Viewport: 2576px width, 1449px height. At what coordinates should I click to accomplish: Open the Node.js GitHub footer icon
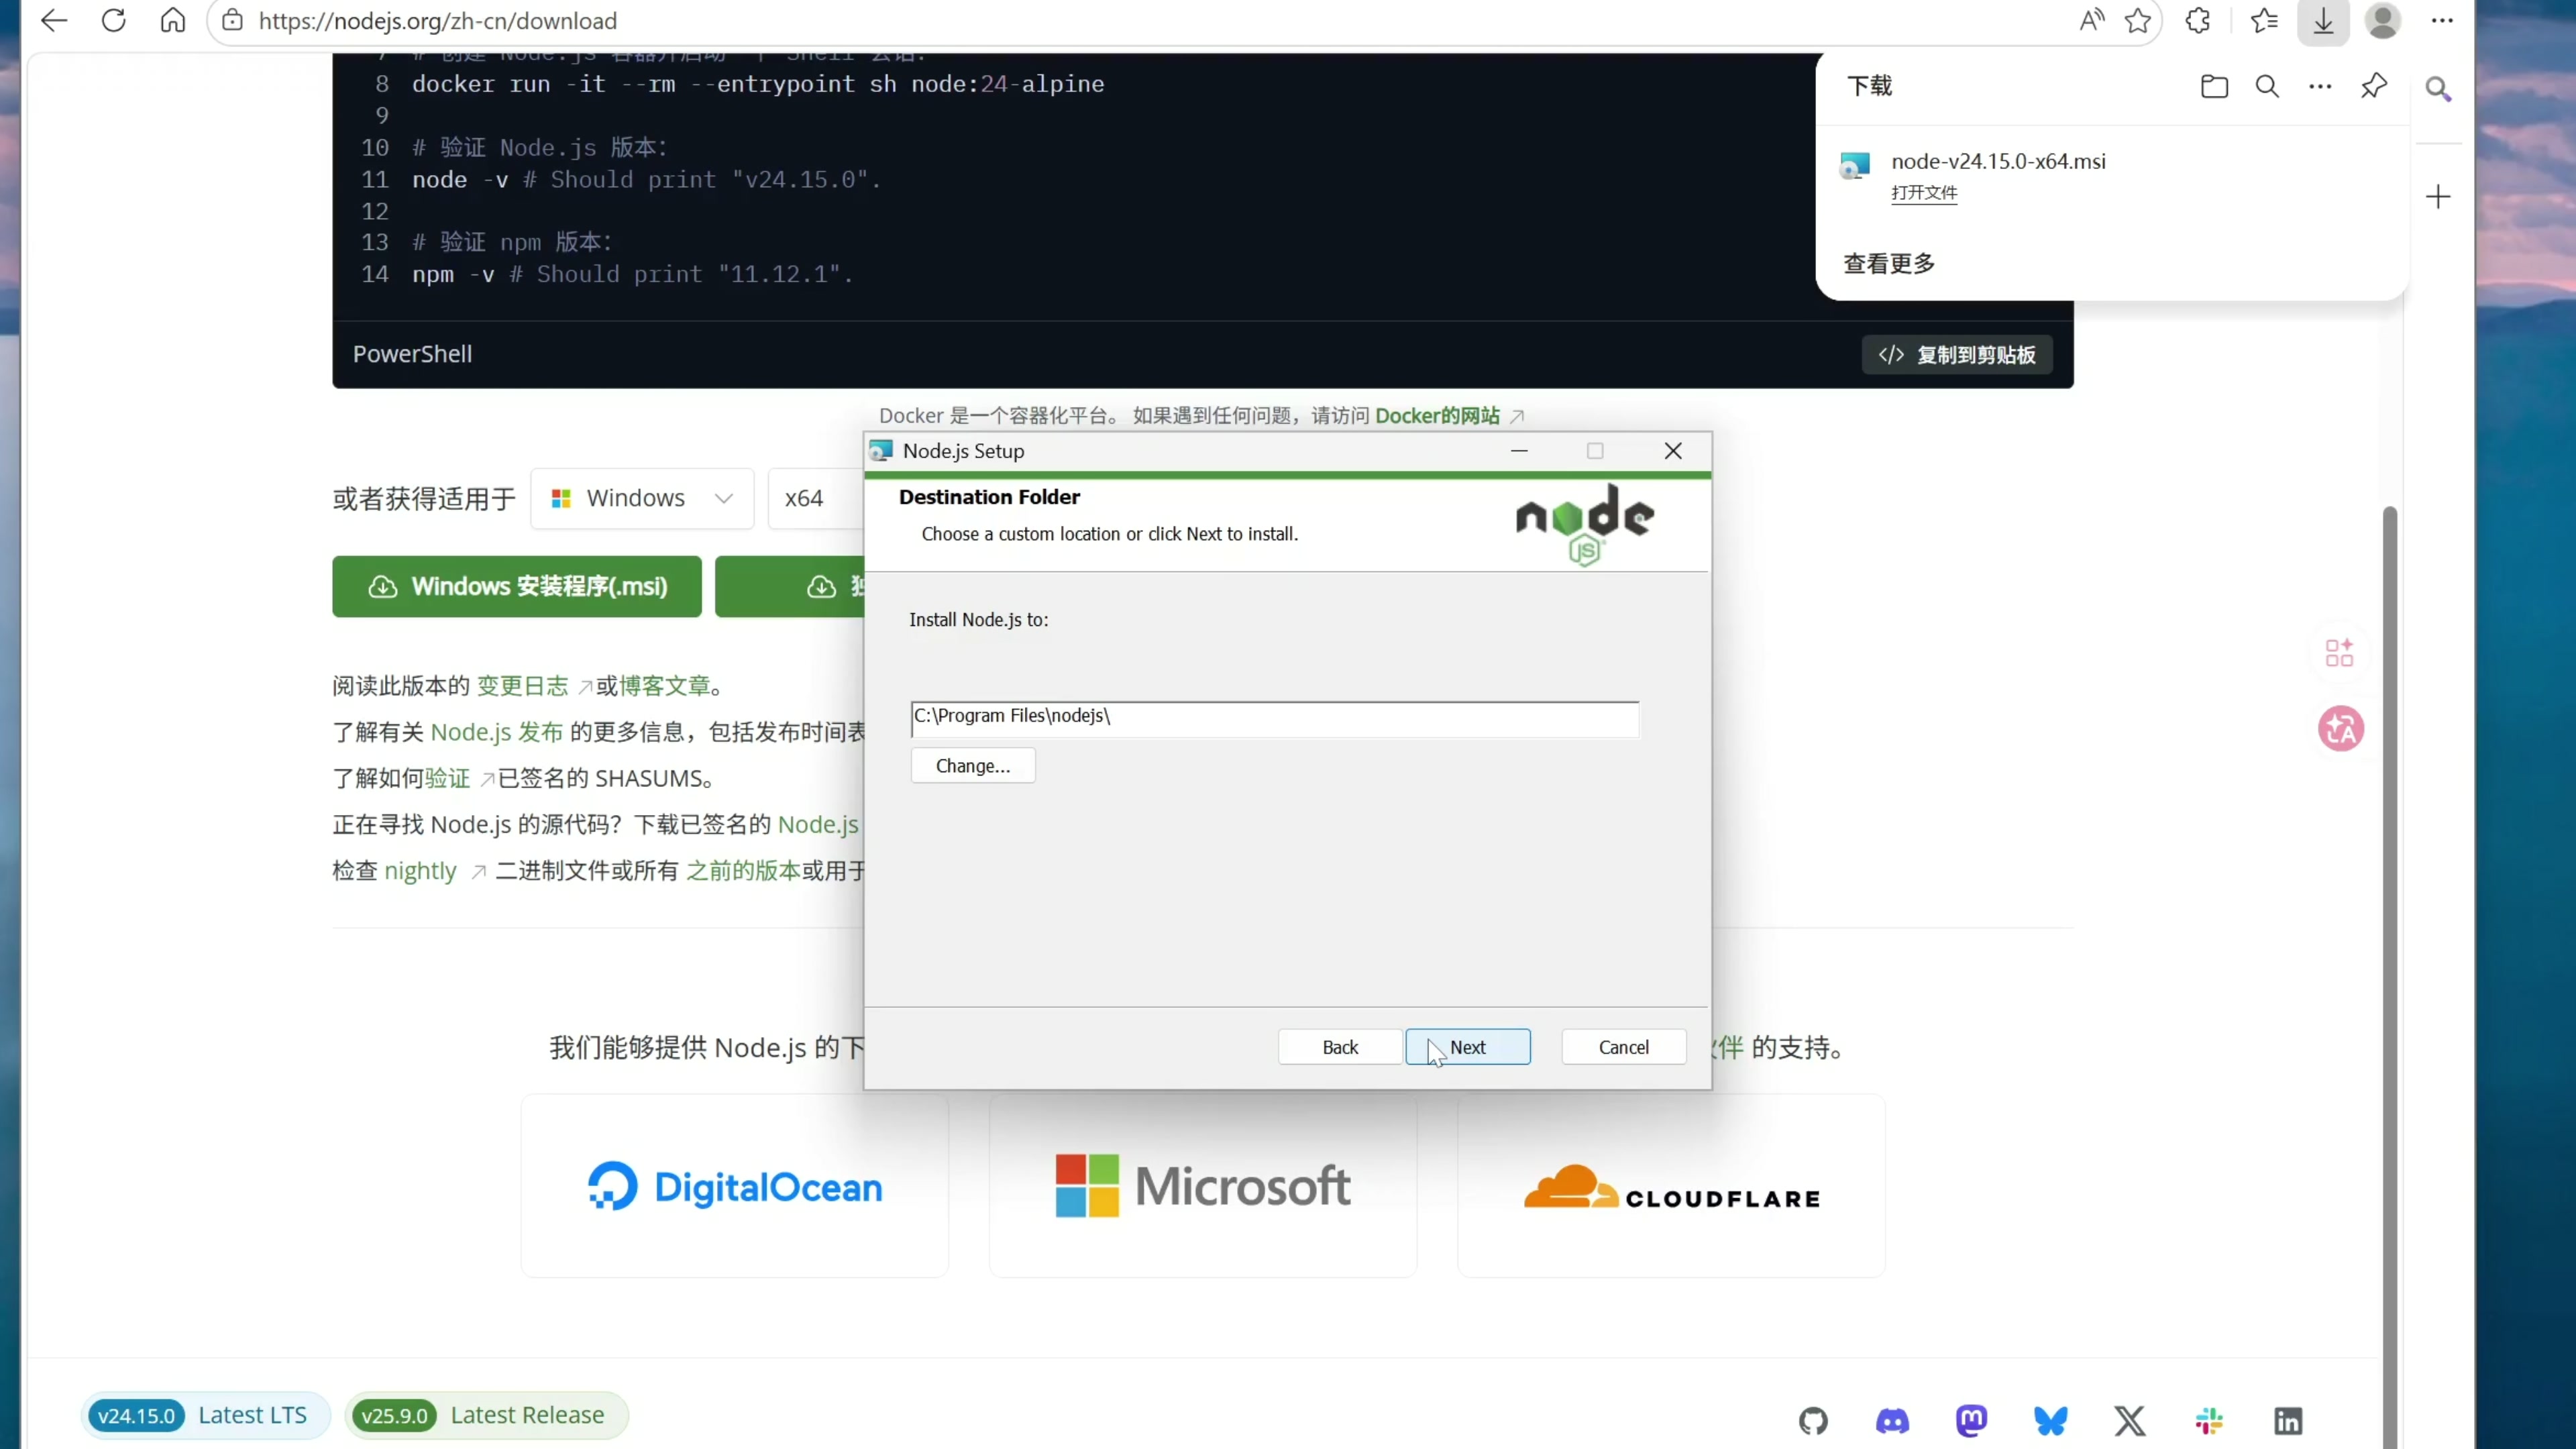click(1813, 1421)
